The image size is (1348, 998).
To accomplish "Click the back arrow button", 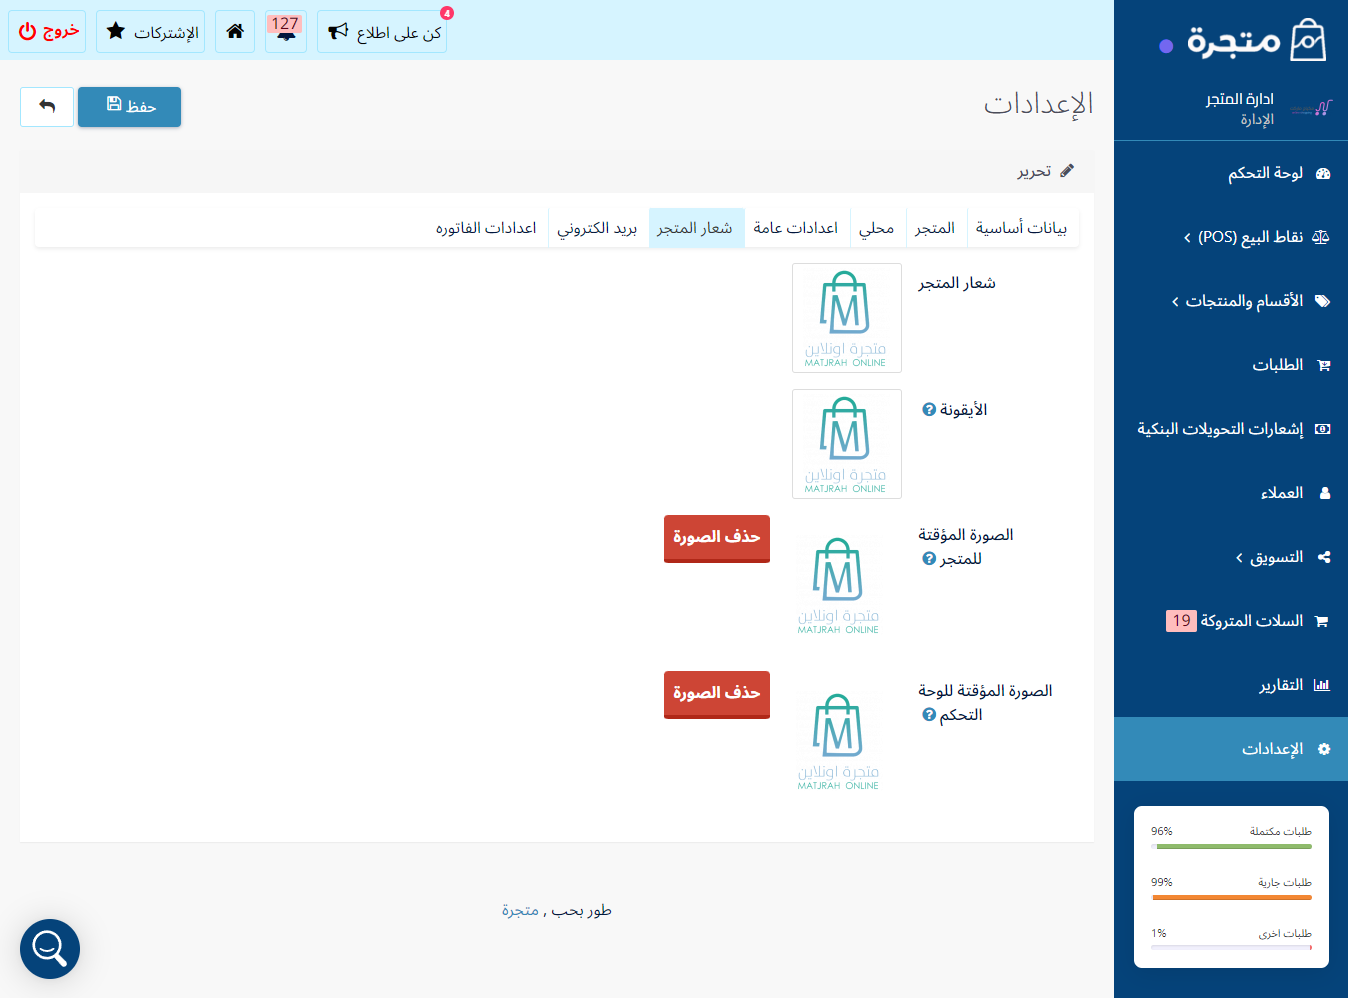I will 47,107.
